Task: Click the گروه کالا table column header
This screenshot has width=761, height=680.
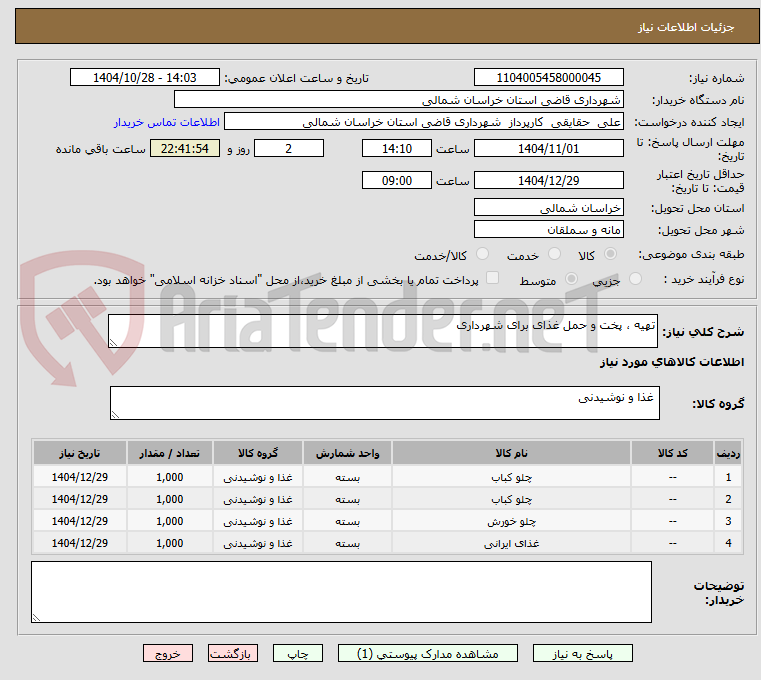Action: coord(258,453)
